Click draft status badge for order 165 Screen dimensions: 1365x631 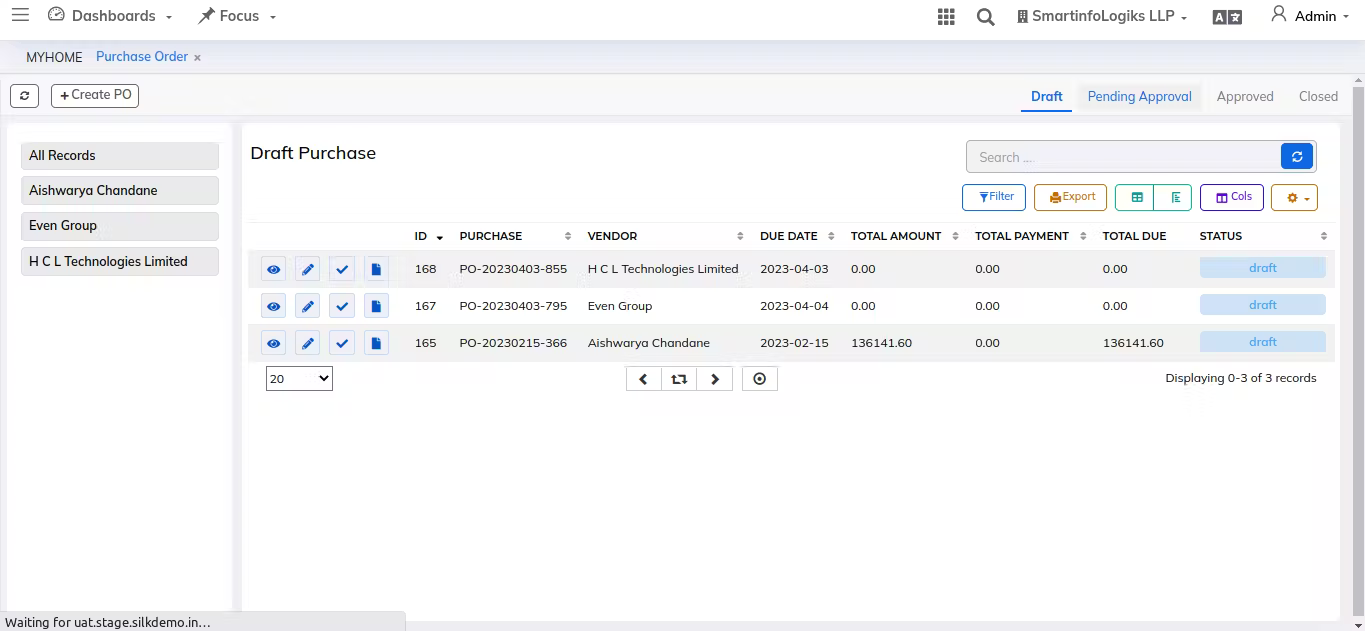1263,342
